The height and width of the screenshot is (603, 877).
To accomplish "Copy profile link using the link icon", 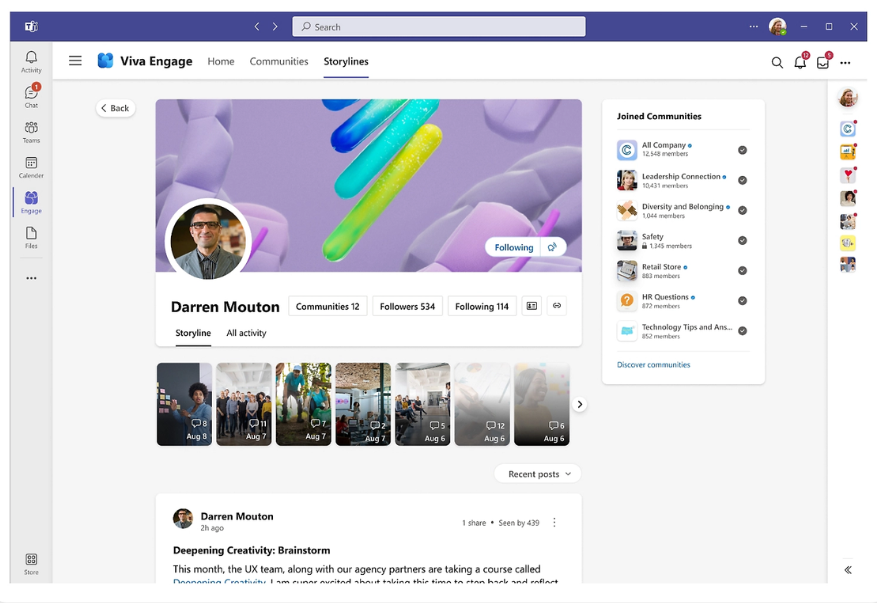I will tap(557, 306).
